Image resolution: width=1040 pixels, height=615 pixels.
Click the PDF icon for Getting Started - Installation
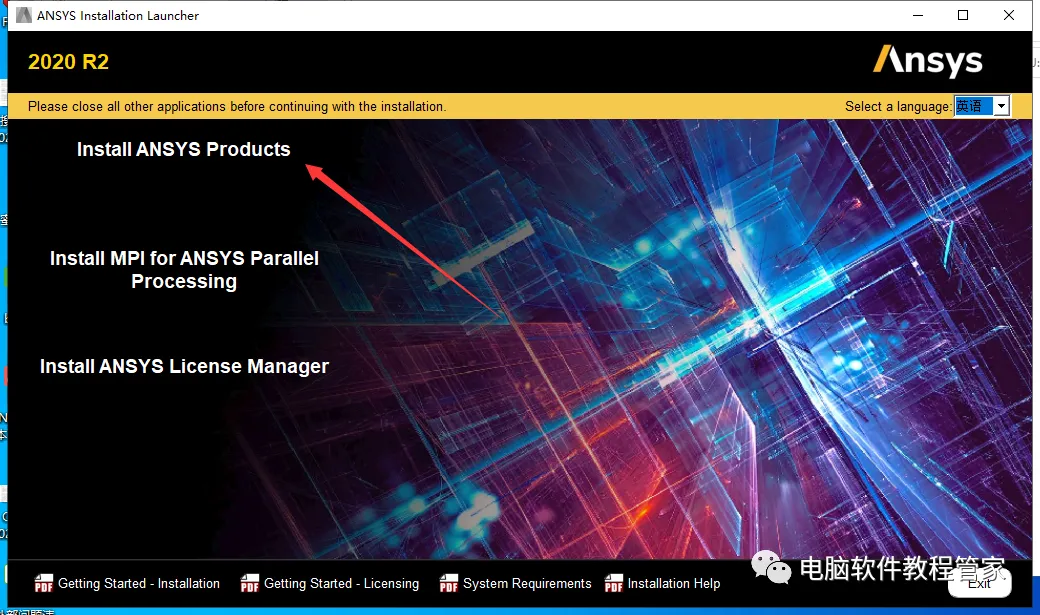[x=44, y=583]
